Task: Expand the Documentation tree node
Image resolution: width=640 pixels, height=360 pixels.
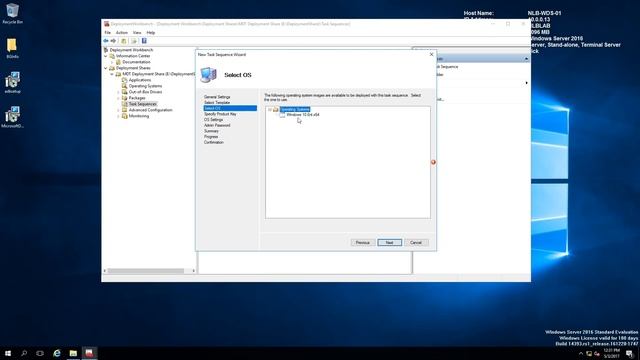Action: pos(112,62)
